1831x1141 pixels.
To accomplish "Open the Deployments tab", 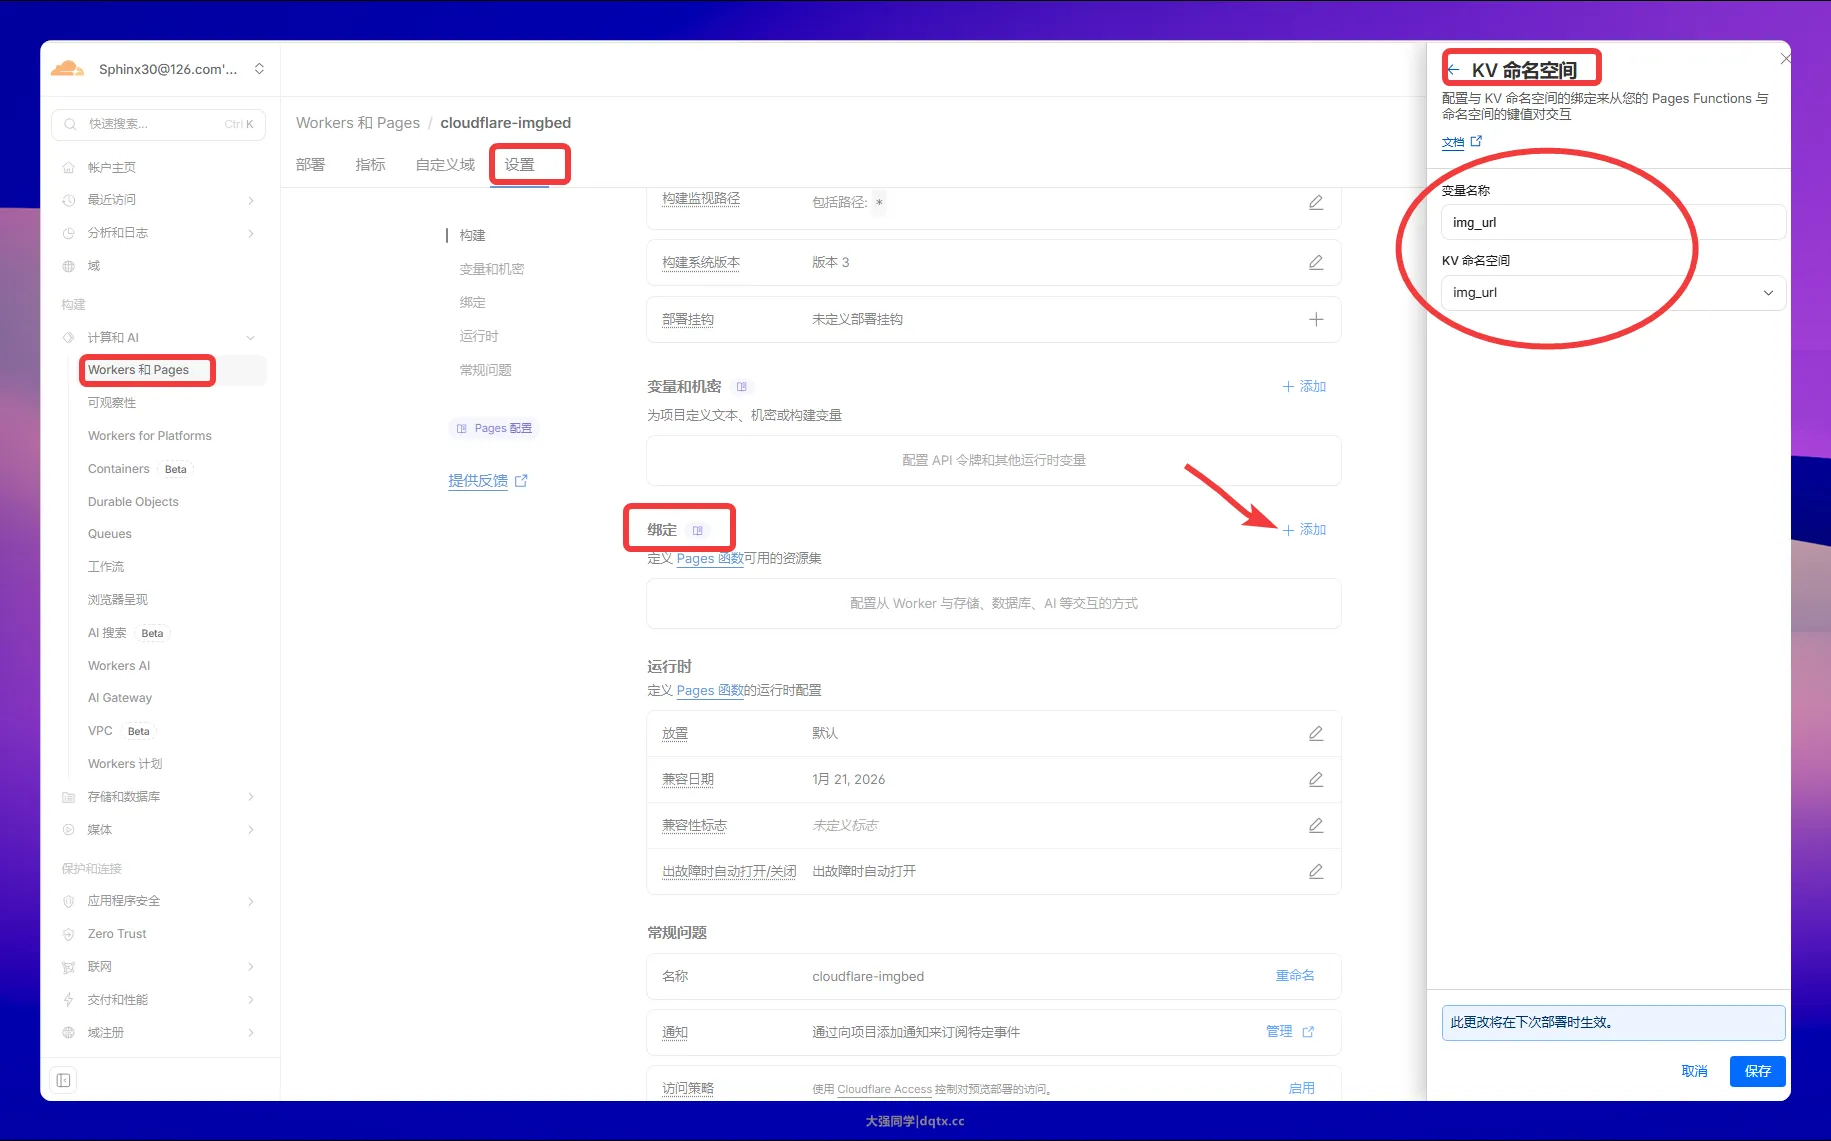I will 310,165.
